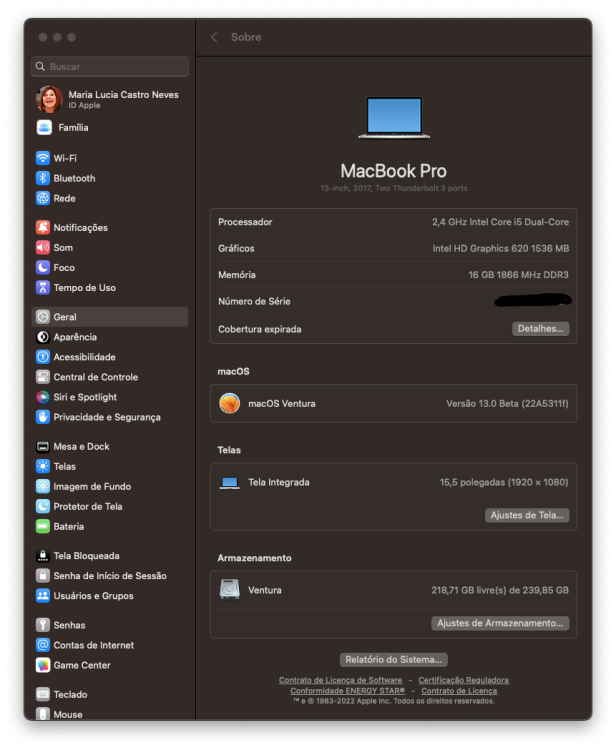The height and width of the screenshot is (750, 616).
Task: Click the 'Cobertura expirada' label
Action: [260, 329]
